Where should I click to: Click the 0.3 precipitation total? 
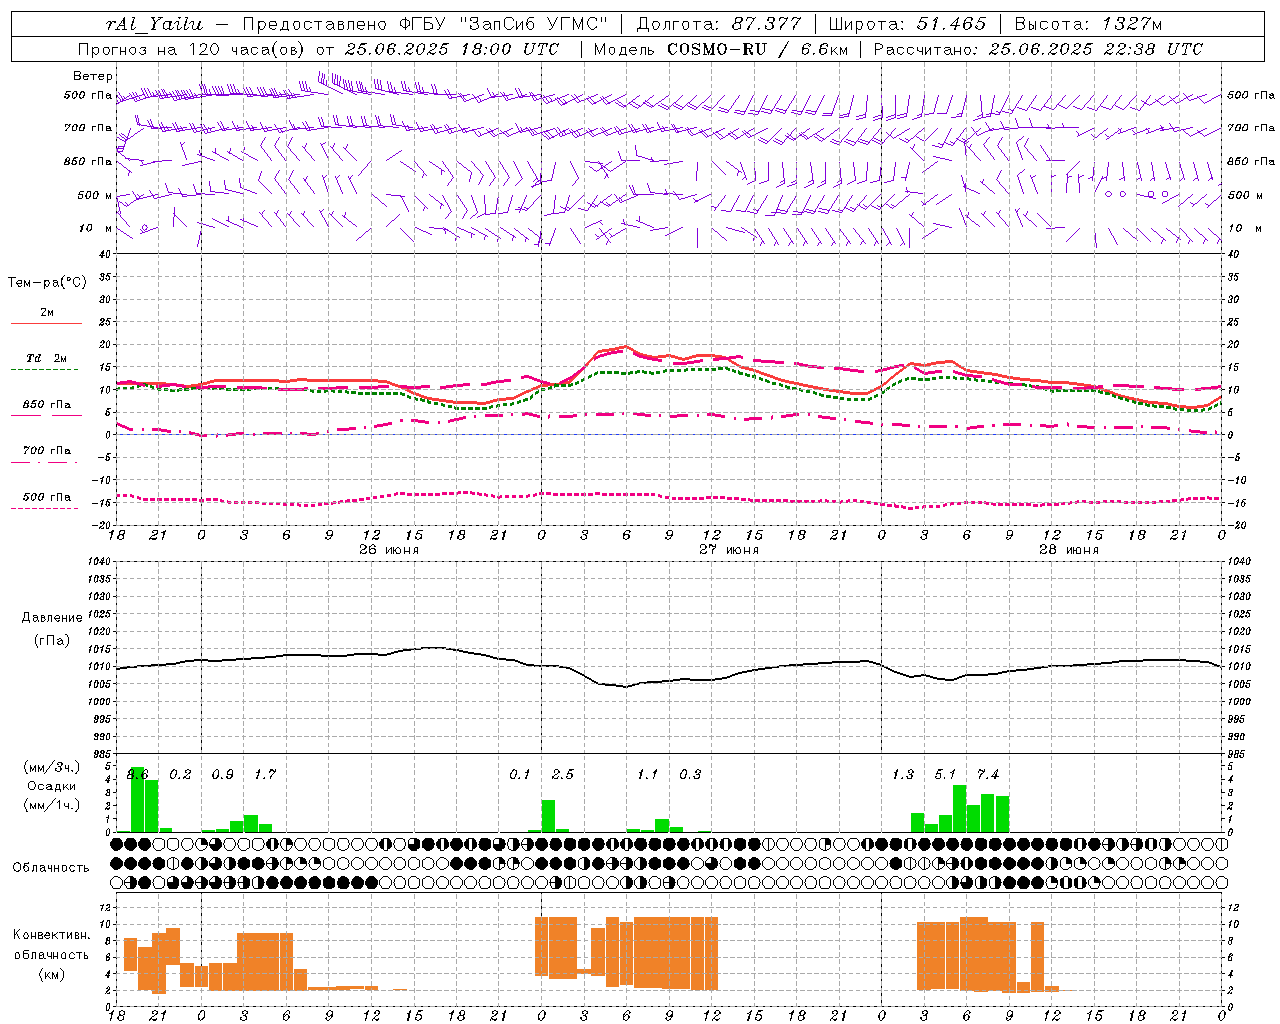(x=690, y=774)
